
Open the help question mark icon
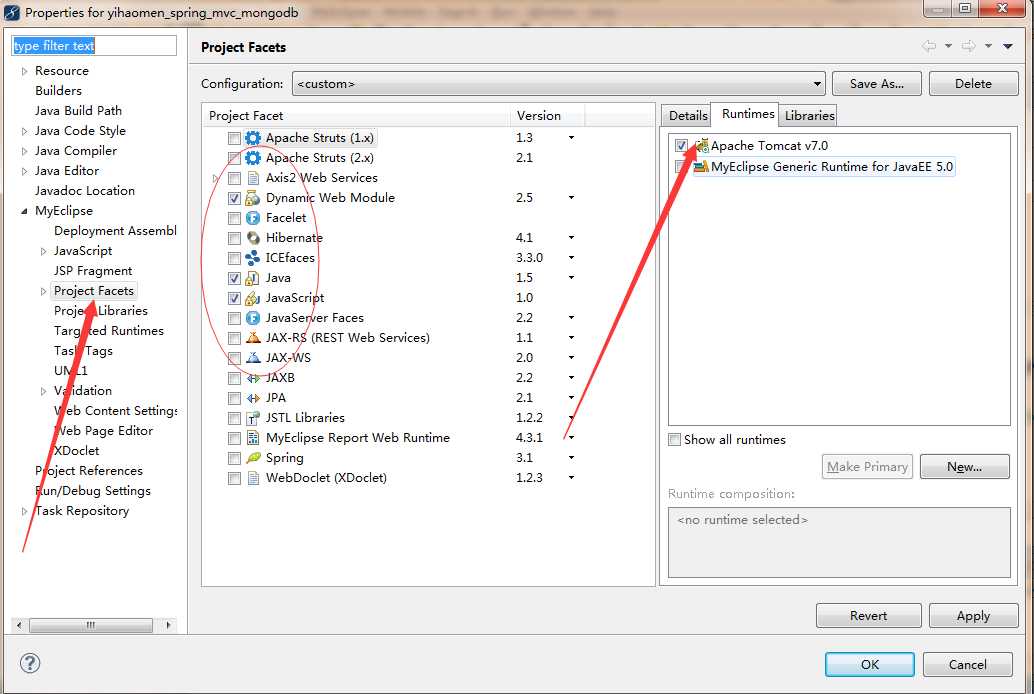coord(30,663)
